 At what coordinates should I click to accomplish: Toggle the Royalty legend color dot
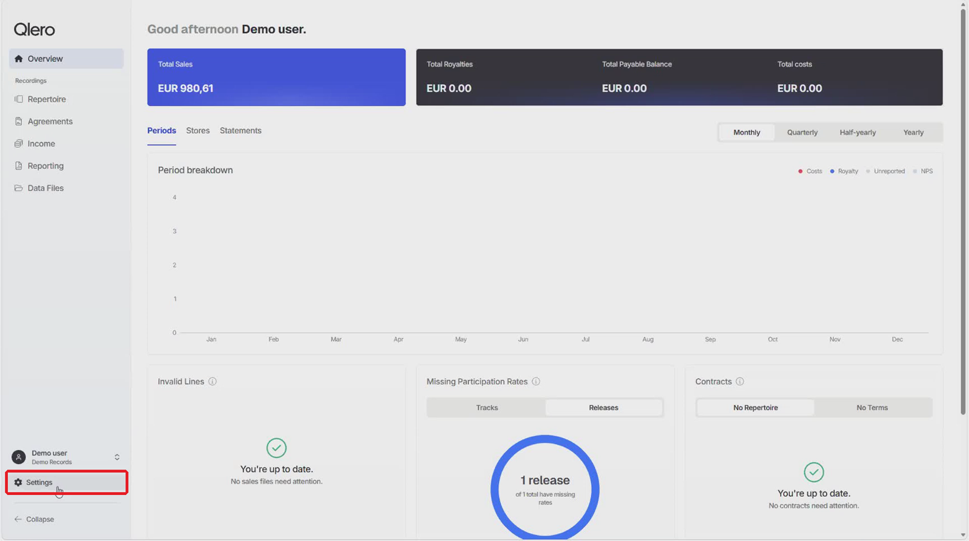832,171
